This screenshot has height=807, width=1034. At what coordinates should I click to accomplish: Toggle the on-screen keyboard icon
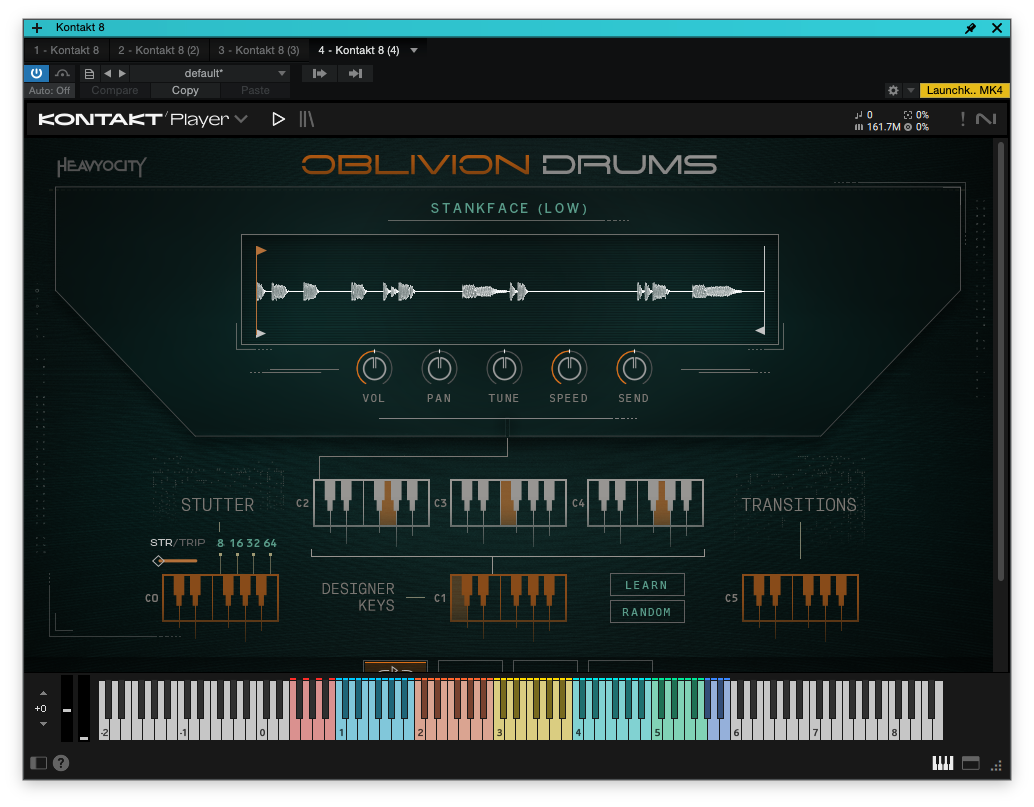click(x=943, y=763)
